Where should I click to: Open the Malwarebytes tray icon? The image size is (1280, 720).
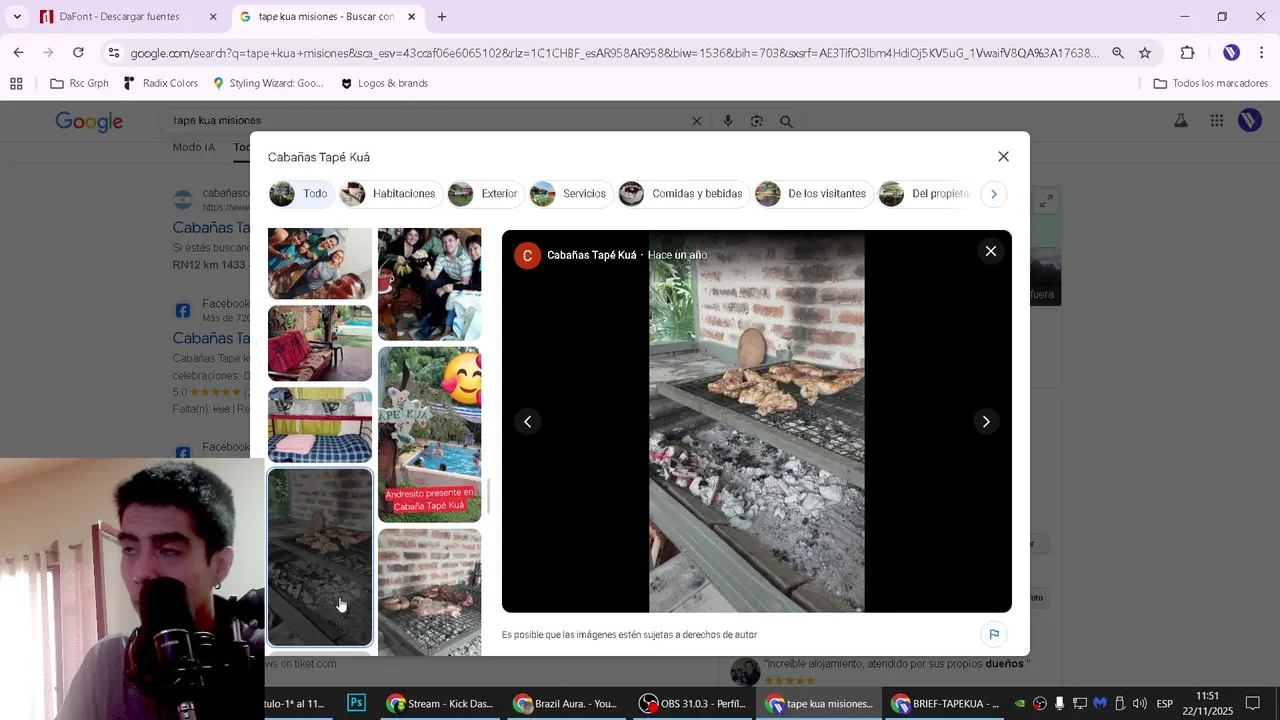(x=1100, y=703)
